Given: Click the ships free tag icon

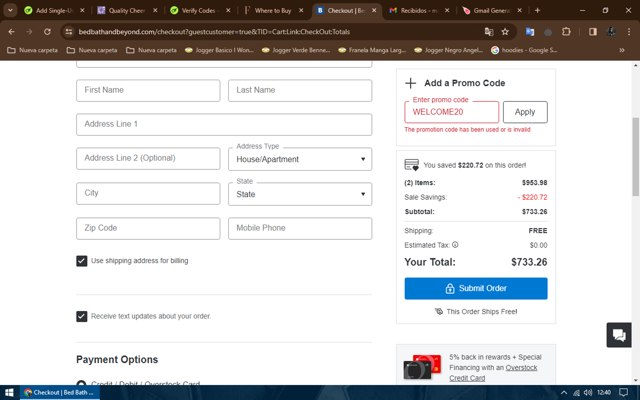Looking at the screenshot, I should tap(439, 311).
